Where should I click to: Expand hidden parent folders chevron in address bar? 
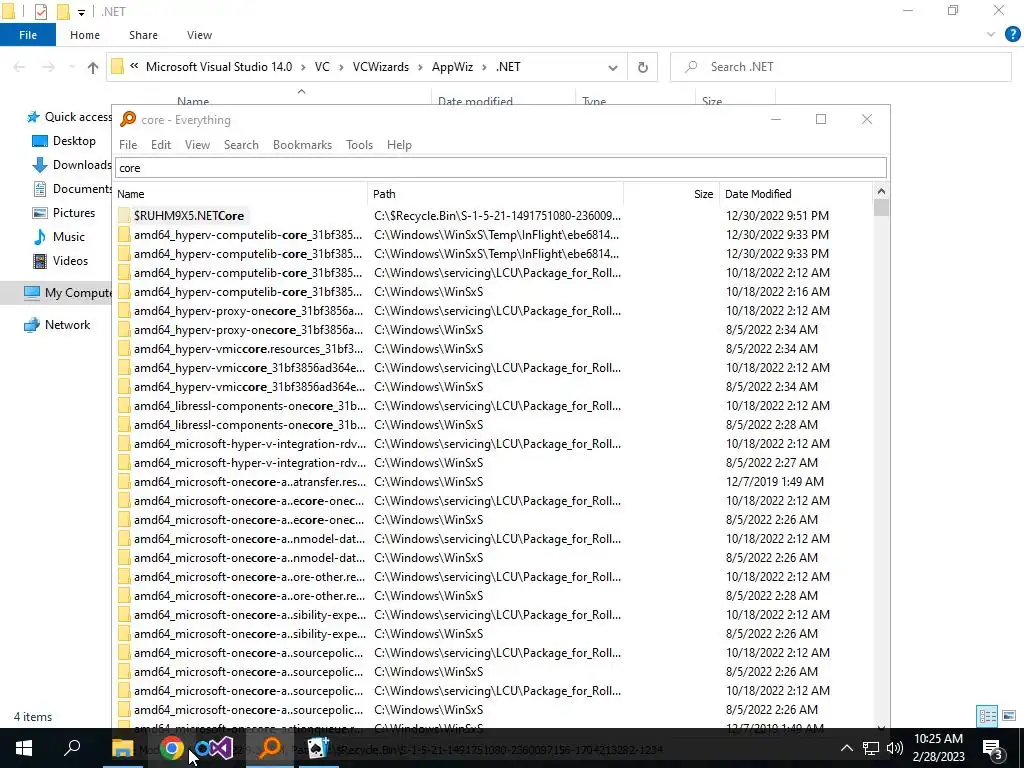click(x=134, y=66)
